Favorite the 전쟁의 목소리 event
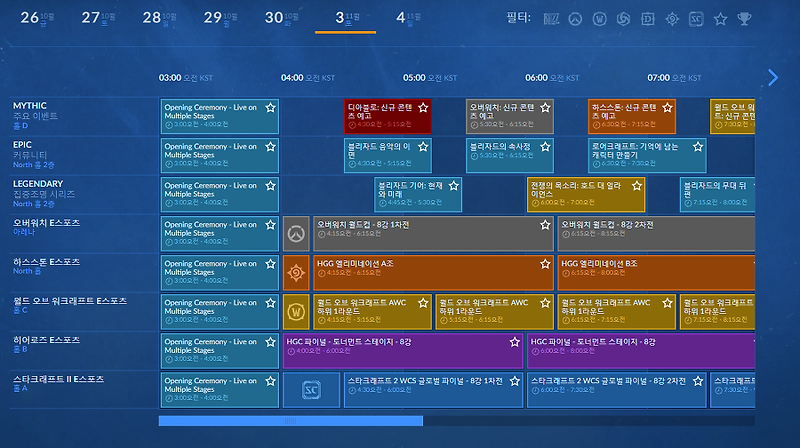Screen dimensions: 800x448 point(637,186)
